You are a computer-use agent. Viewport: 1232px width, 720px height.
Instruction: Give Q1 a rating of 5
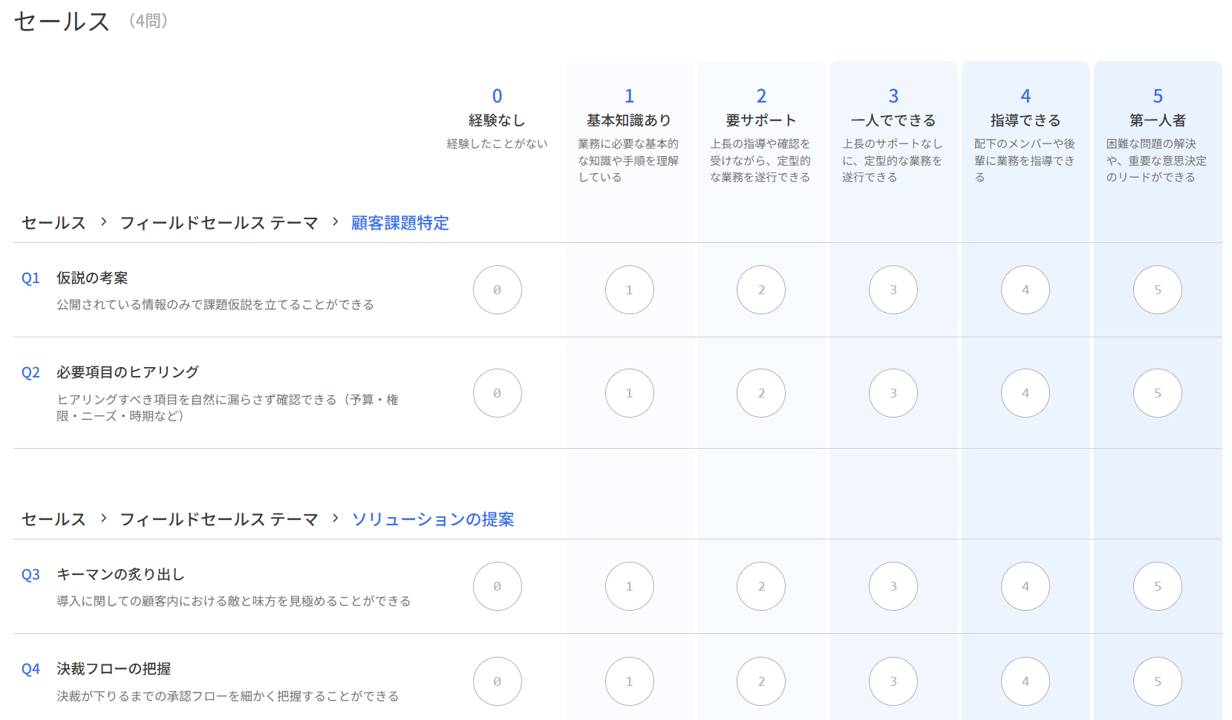(x=1157, y=289)
